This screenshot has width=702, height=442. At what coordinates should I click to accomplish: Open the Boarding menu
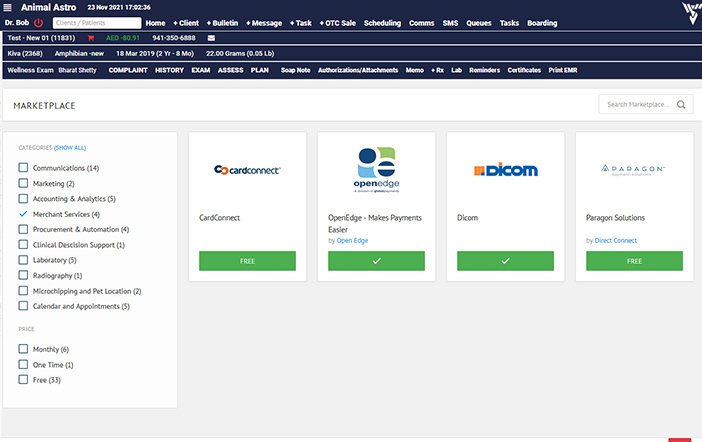point(542,23)
